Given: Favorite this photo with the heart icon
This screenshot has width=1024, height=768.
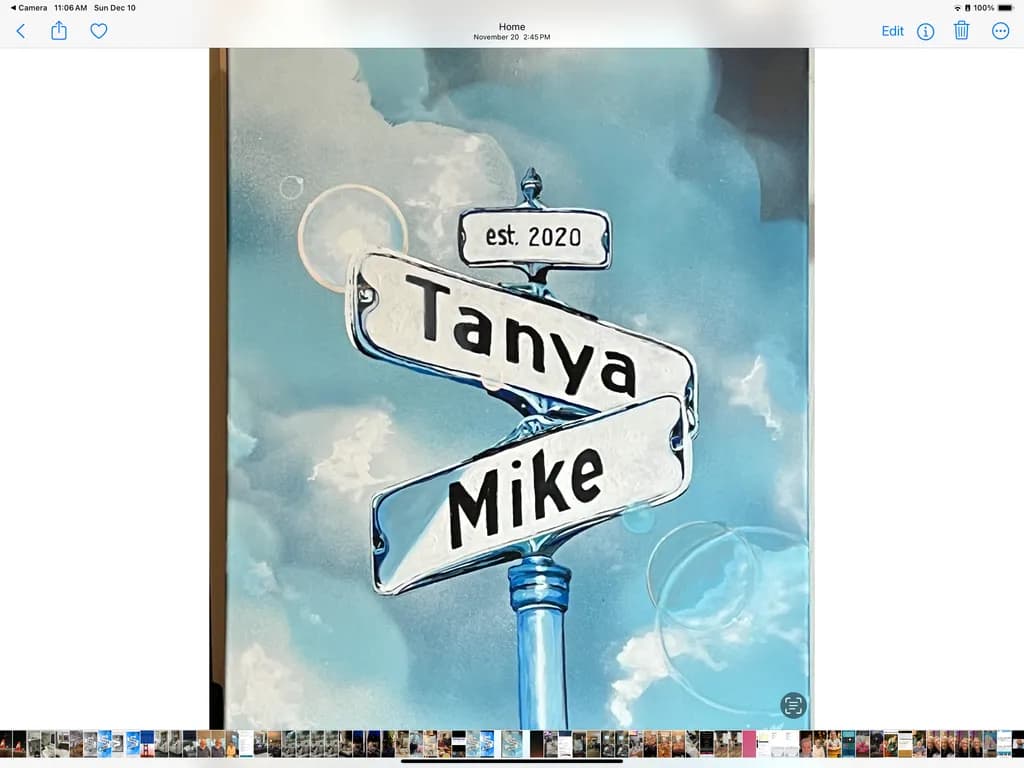Looking at the screenshot, I should (x=99, y=31).
